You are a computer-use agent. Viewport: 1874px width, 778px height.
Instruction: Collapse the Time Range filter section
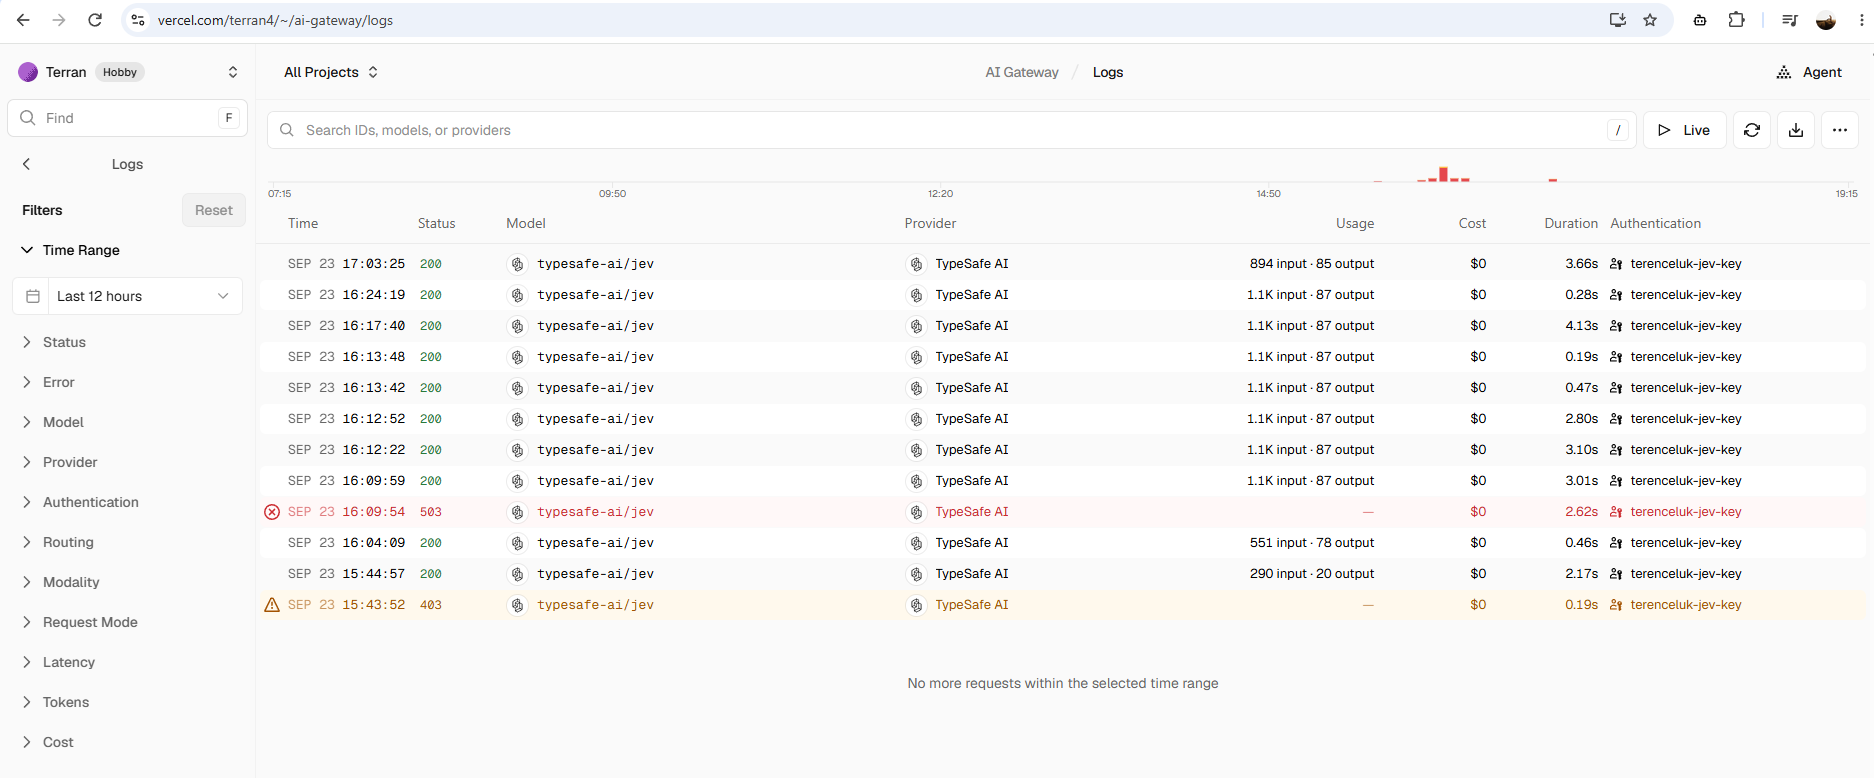point(71,250)
